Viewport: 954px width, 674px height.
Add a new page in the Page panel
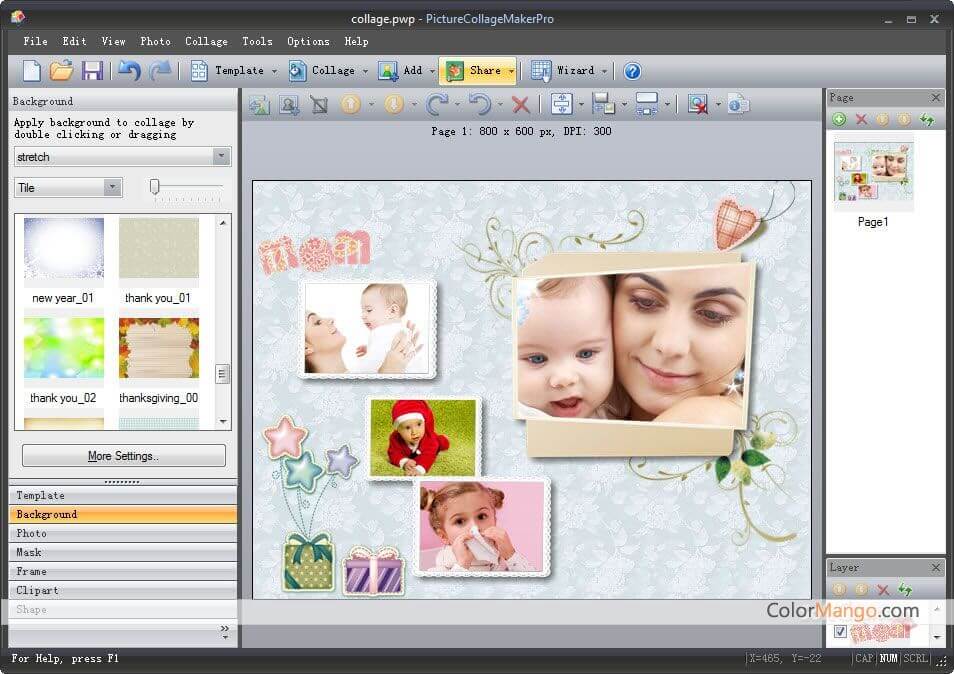[839, 119]
